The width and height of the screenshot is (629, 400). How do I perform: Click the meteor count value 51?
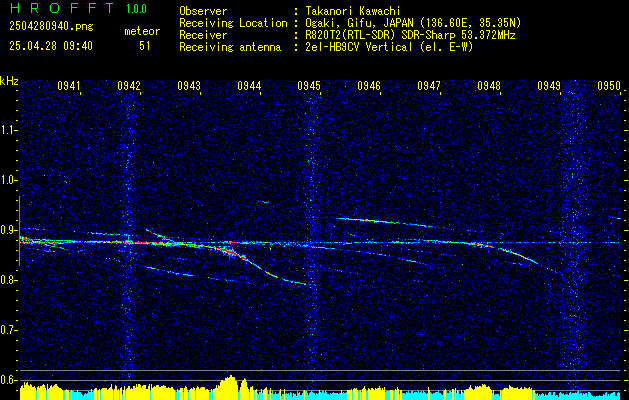(145, 46)
